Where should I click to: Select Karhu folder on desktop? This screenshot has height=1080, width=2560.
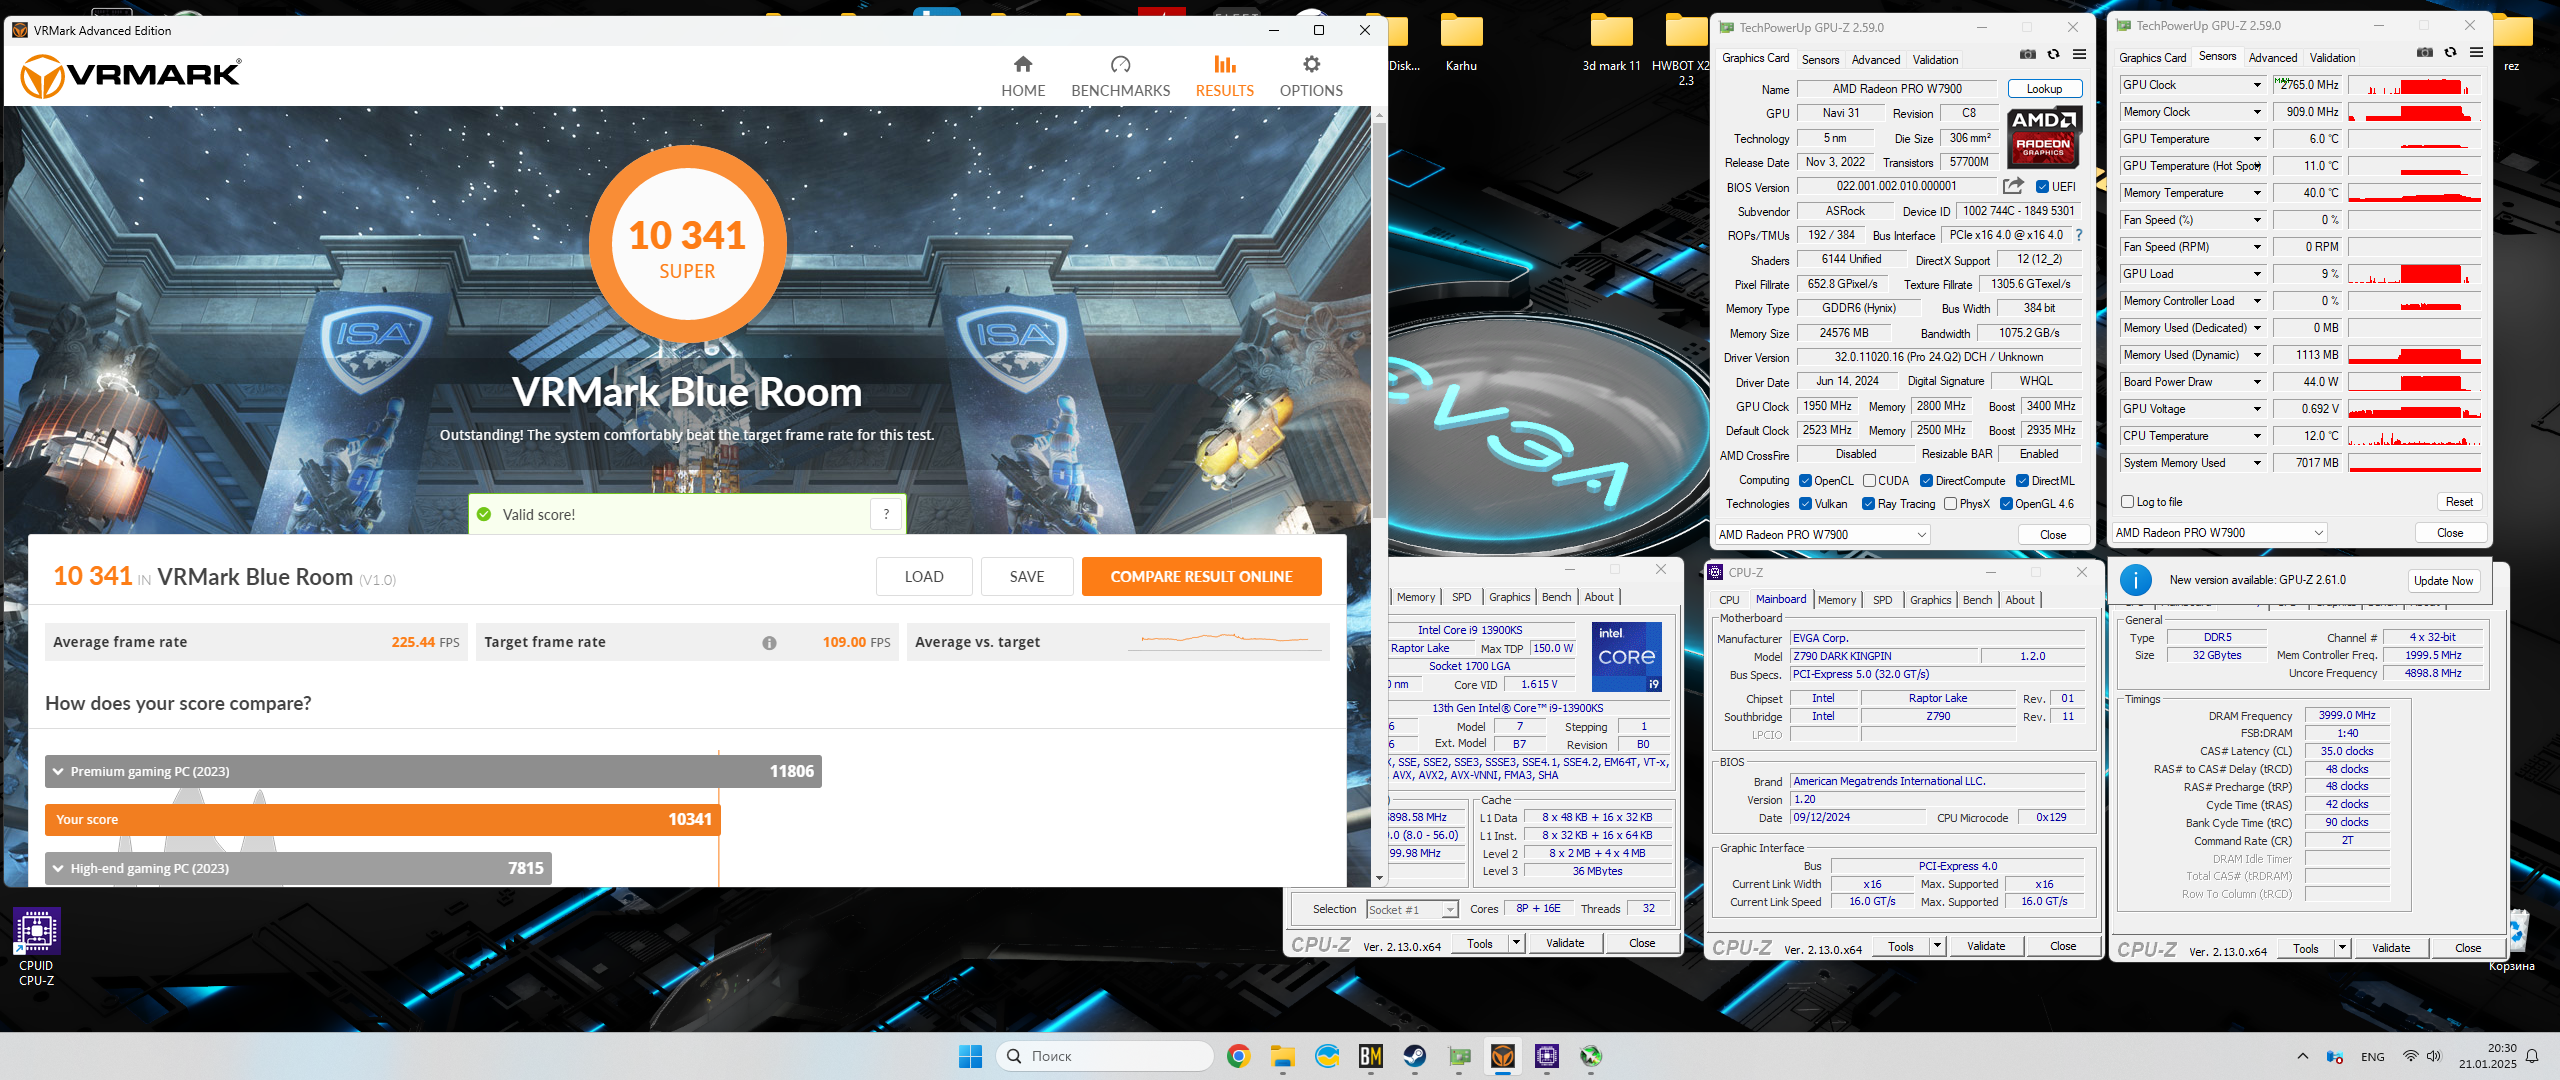click(1461, 43)
